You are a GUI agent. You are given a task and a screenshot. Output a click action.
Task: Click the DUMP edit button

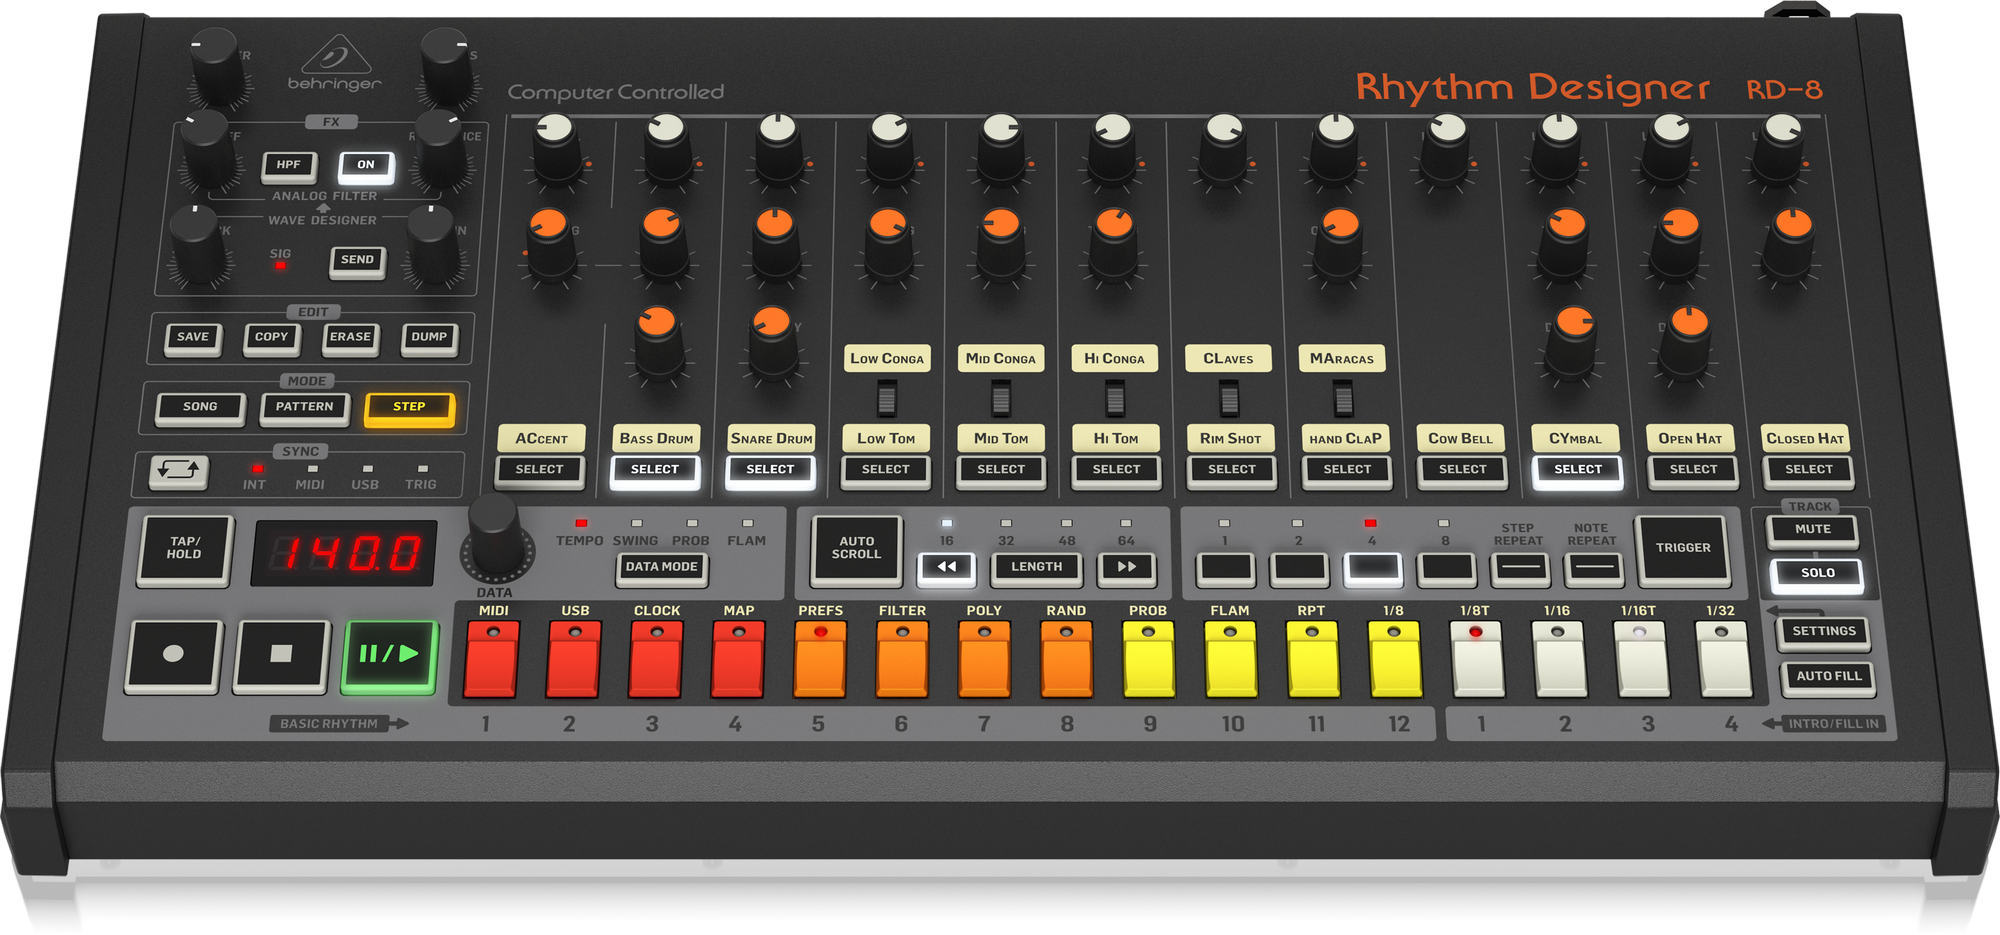click(x=429, y=338)
